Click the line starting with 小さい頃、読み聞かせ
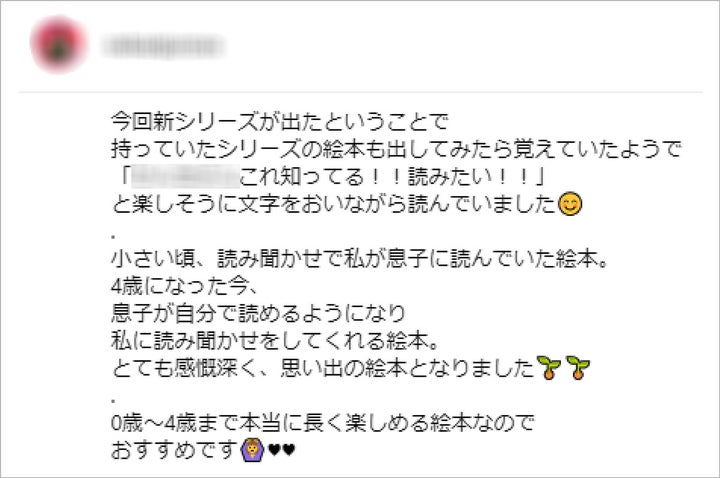The width and height of the screenshot is (720, 478). [x=360, y=259]
